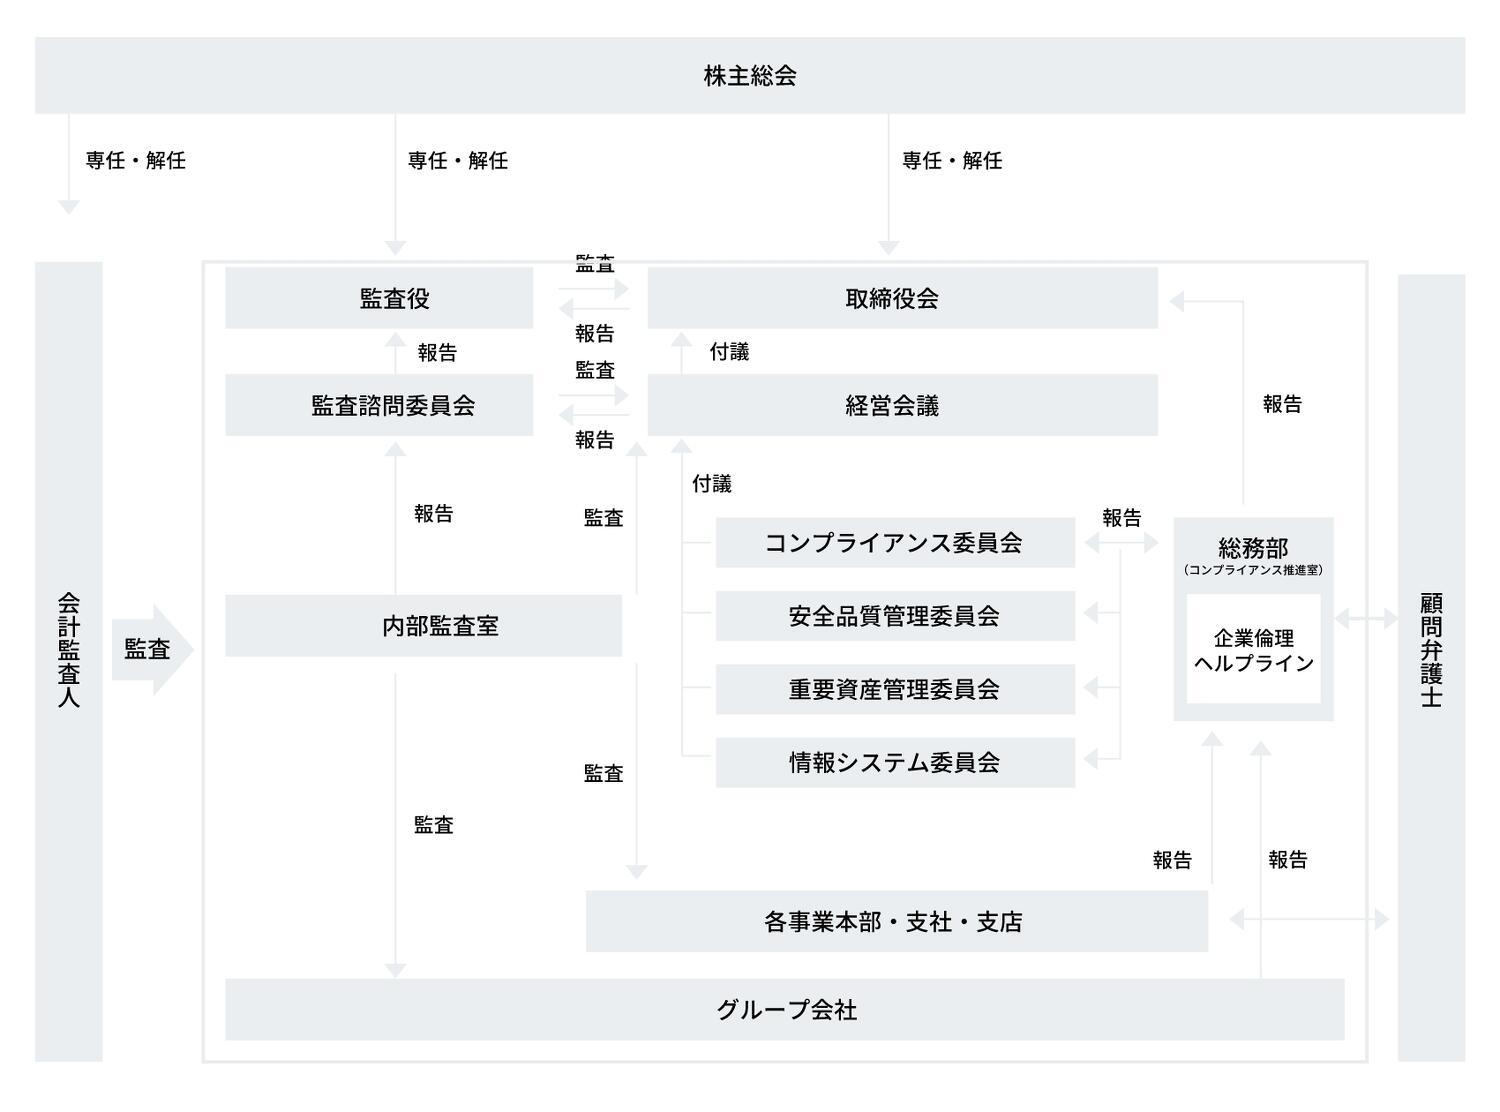Viewport: 1500px width, 1112px height.
Task: Click the 報告 label beside コンプライアンス委員会
Action: pos(1121,518)
